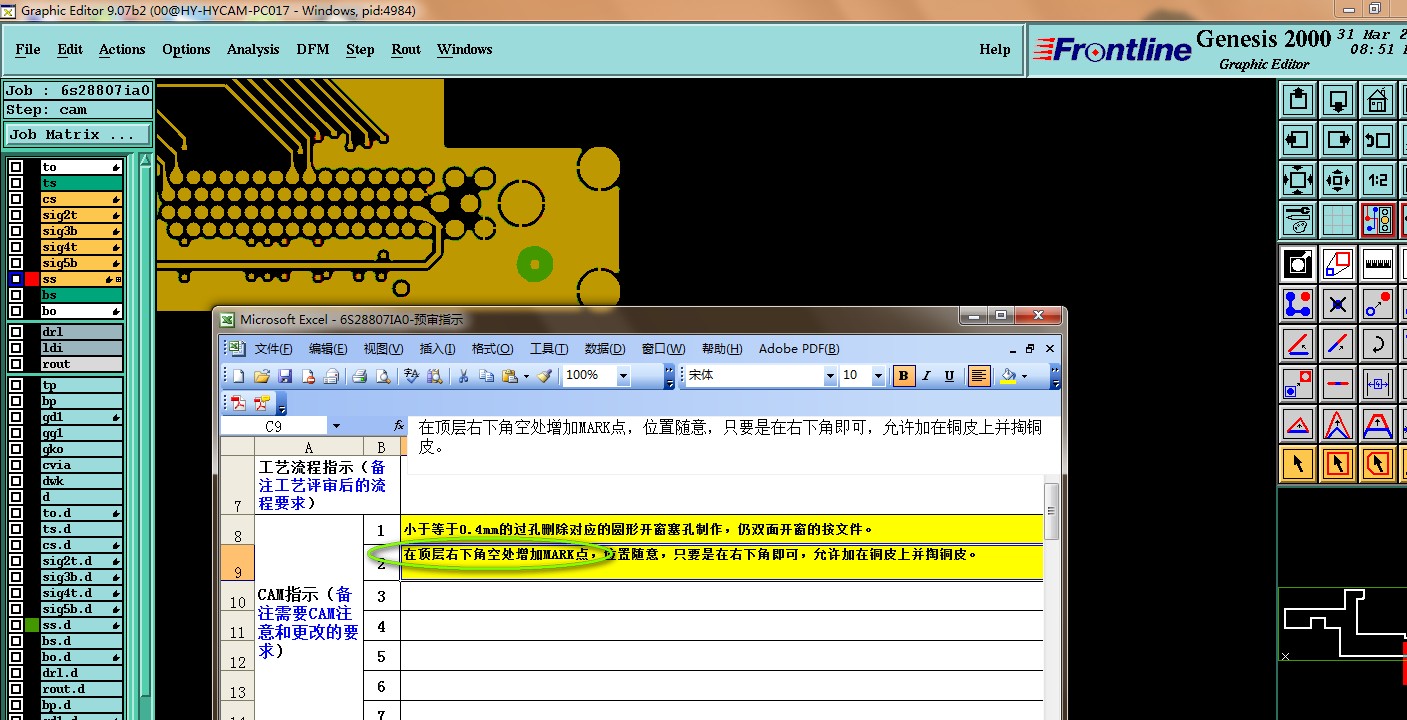Click Save icon in Excel toolbar
This screenshot has height=720, width=1407.
coord(285,376)
